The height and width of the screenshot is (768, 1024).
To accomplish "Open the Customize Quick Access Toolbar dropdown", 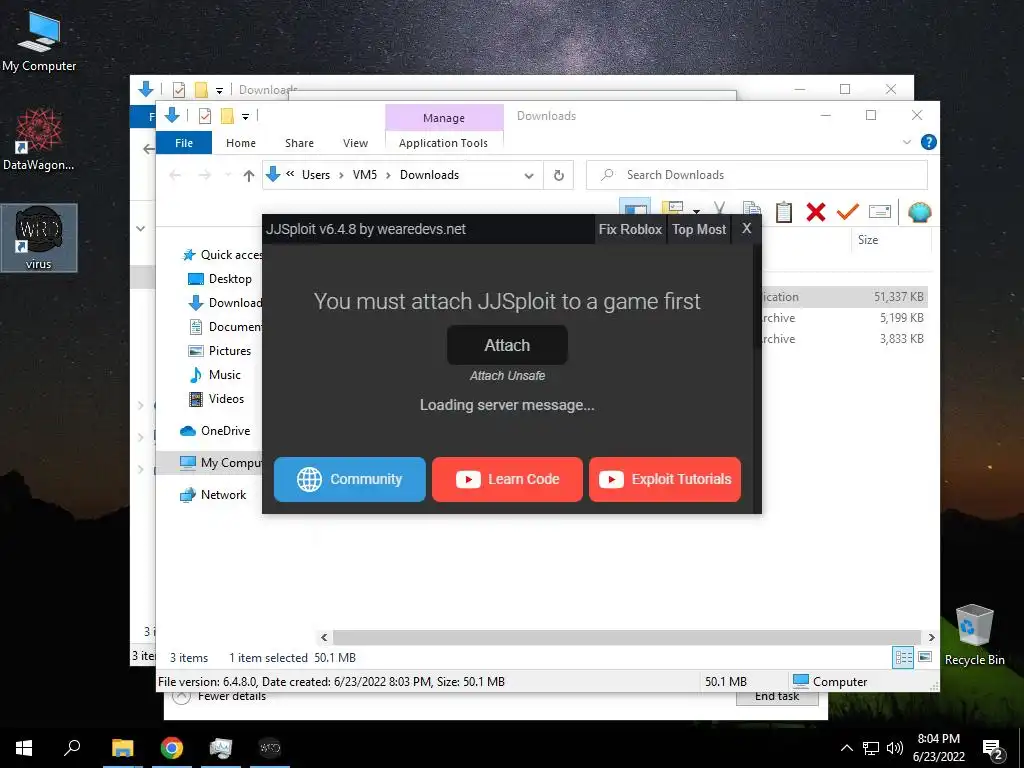I will [x=246, y=117].
